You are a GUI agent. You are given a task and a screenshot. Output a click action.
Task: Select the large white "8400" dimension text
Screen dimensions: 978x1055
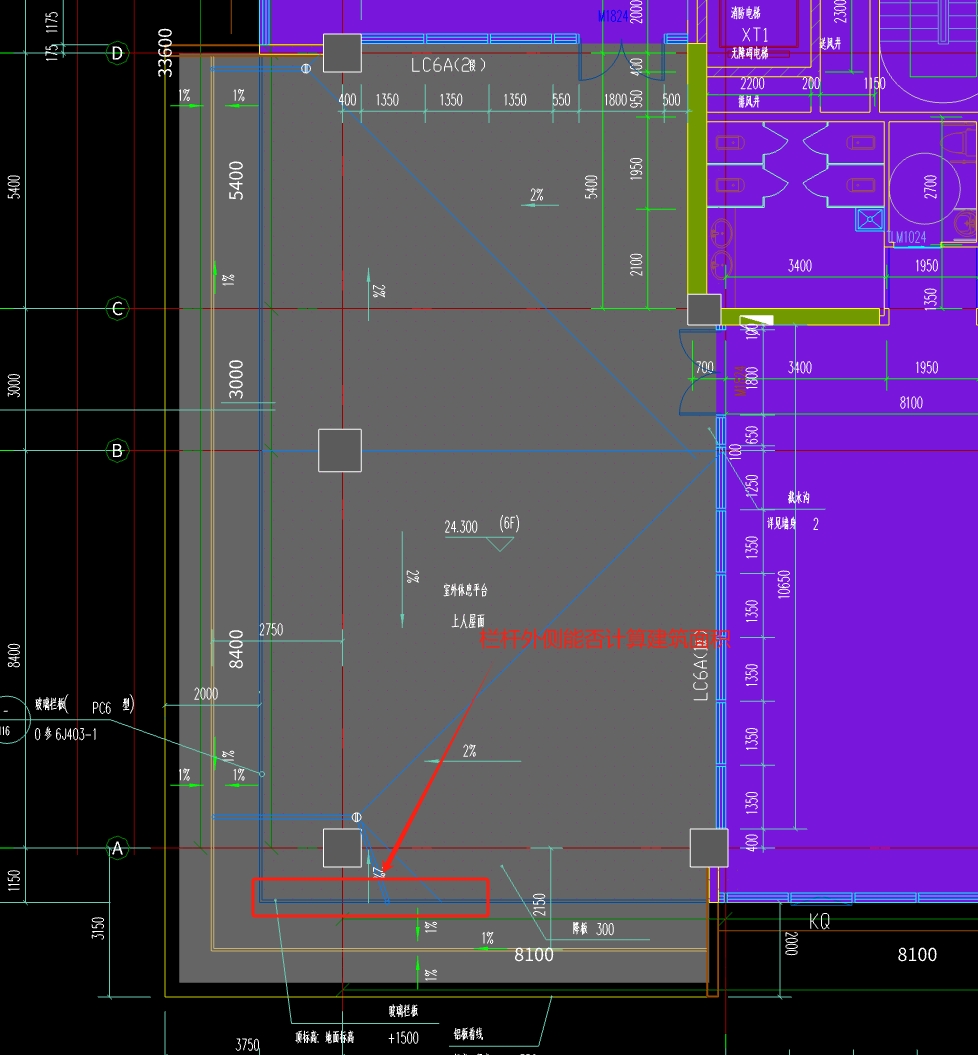[x=235, y=649]
